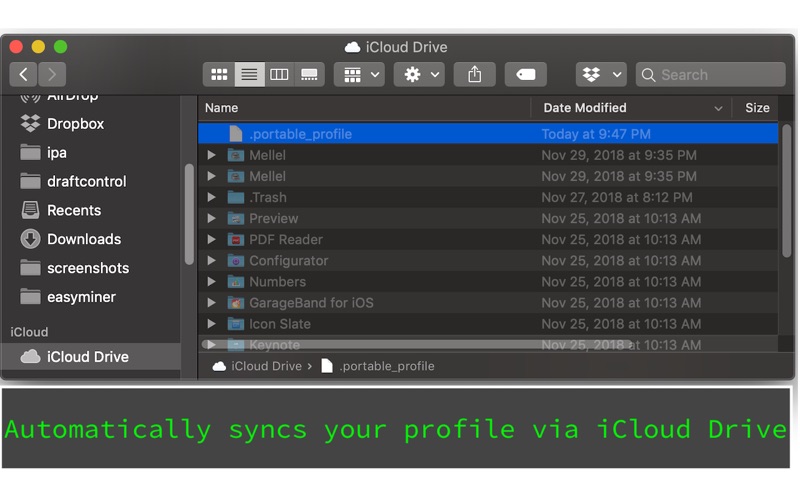This screenshot has width=800, height=500.
Task: Select the Configurator folder icon
Action: (236, 260)
